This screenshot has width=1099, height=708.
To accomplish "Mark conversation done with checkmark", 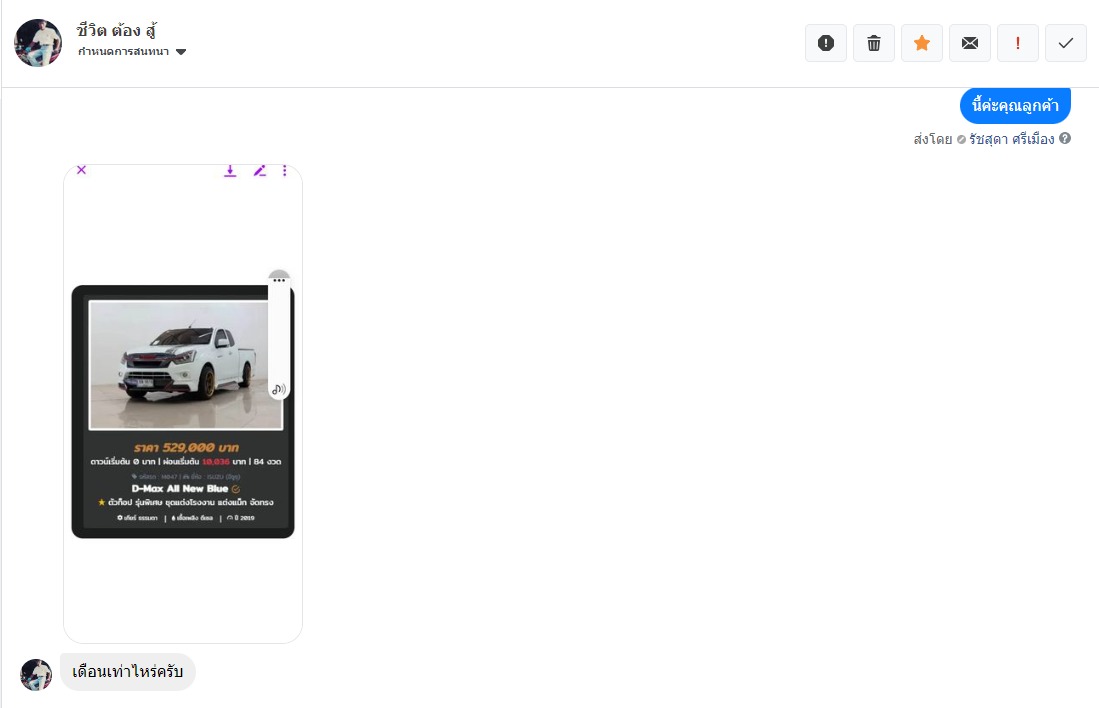I will pyautogui.click(x=1066, y=43).
